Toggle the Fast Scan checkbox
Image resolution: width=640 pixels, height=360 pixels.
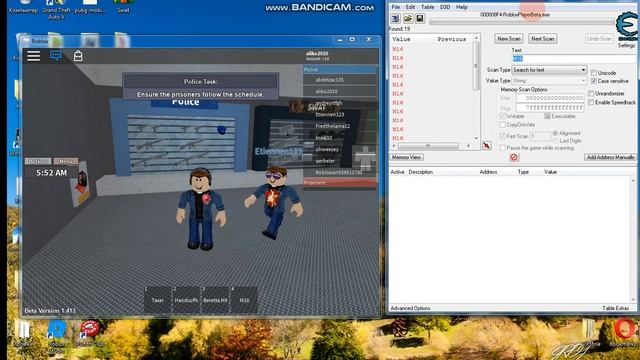[502, 136]
